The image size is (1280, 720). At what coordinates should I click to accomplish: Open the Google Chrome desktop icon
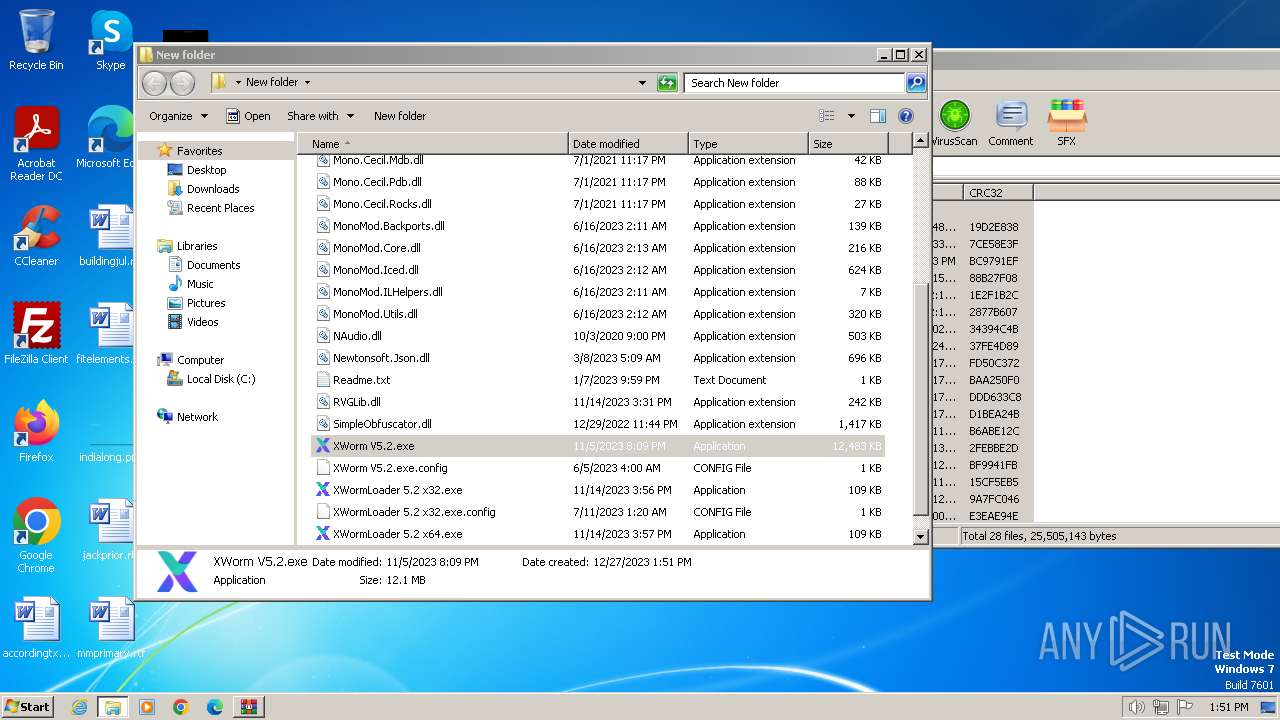36,536
